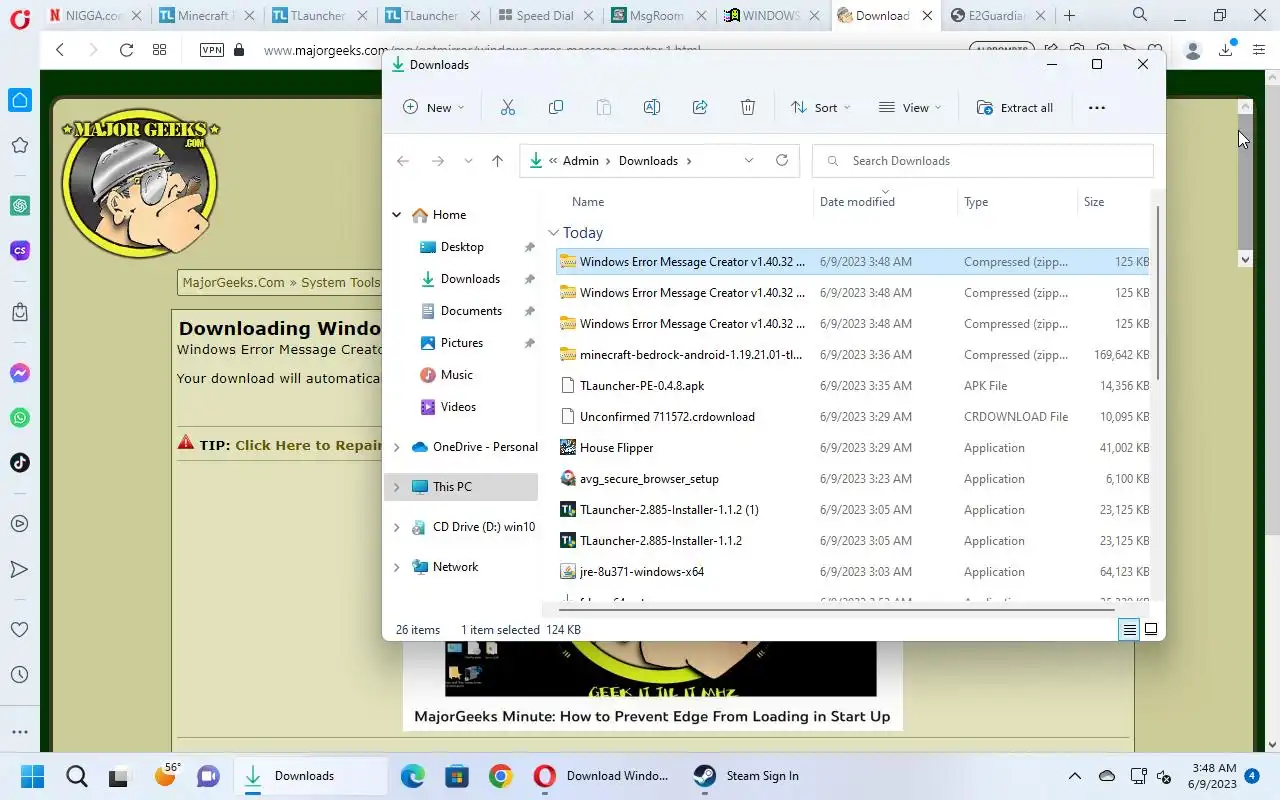Open Opera sidebar Player icon
This screenshot has height=800, width=1280.
(x=20, y=523)
